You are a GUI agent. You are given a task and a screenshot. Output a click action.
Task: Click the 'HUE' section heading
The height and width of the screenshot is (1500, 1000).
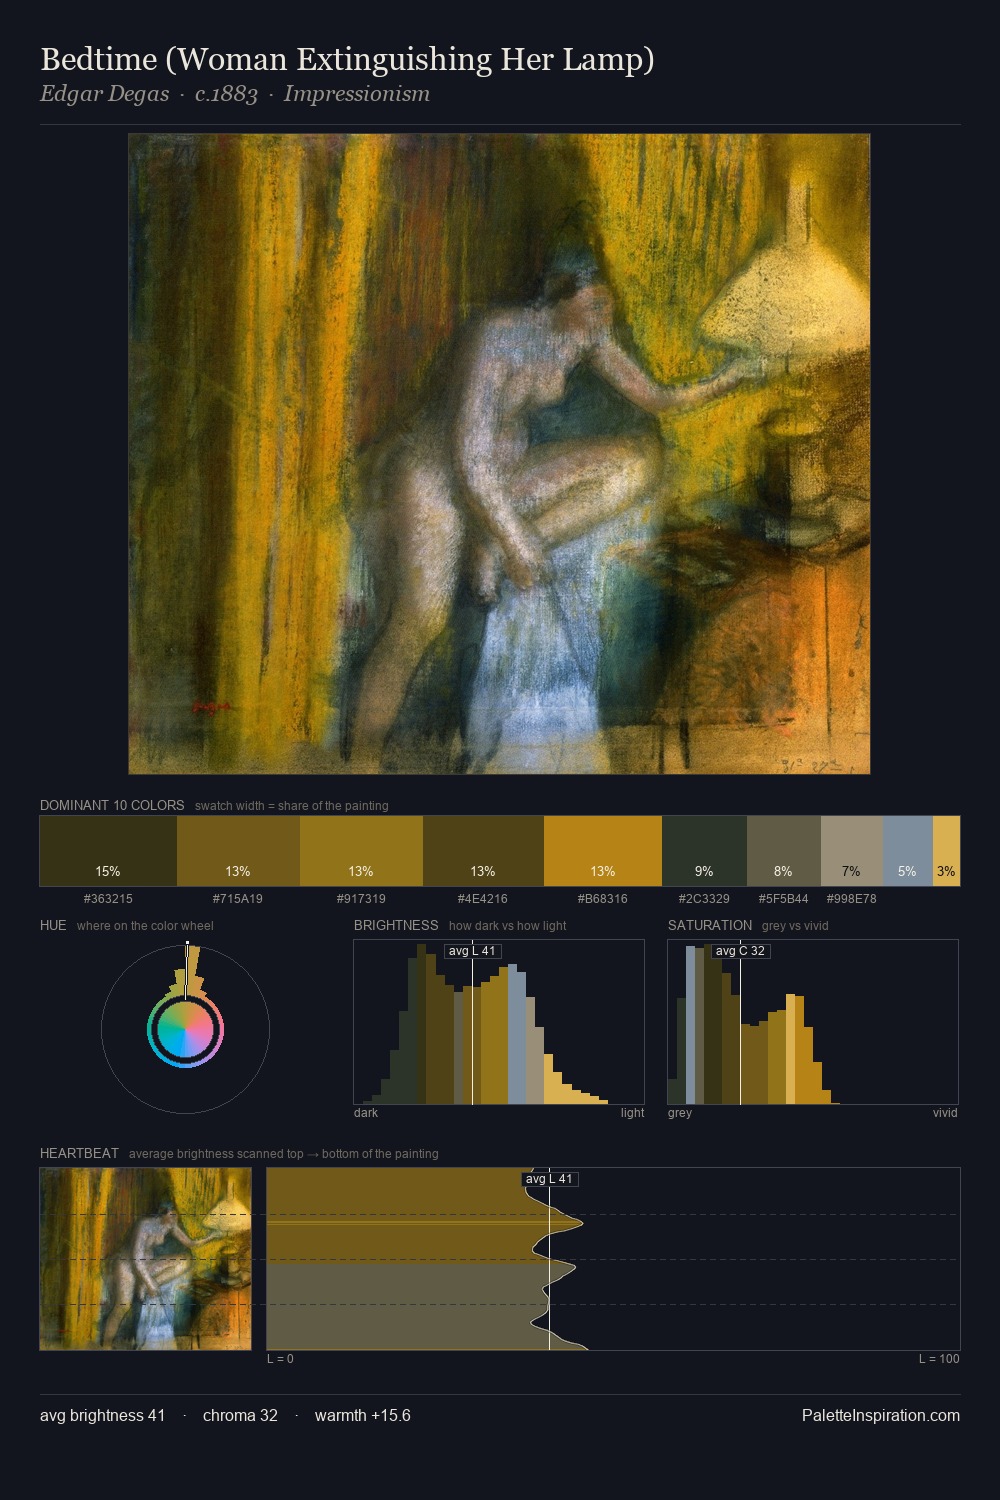tap(53, 925)
